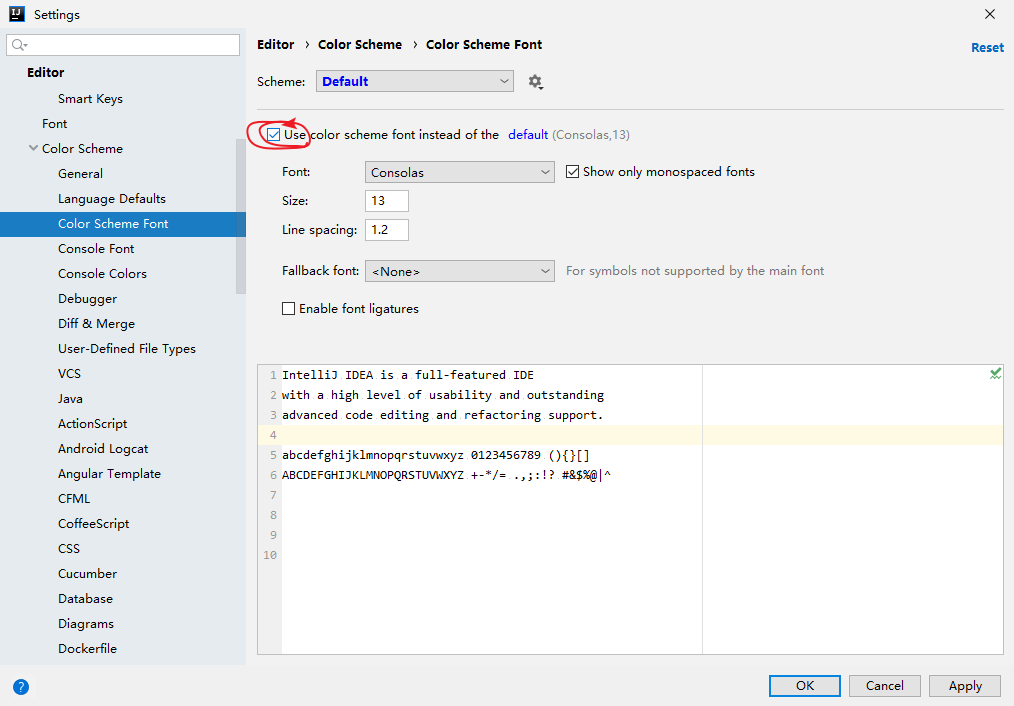Click the IntelliJ IDEA logo in title bar
1014x706 pixels.
17,14
